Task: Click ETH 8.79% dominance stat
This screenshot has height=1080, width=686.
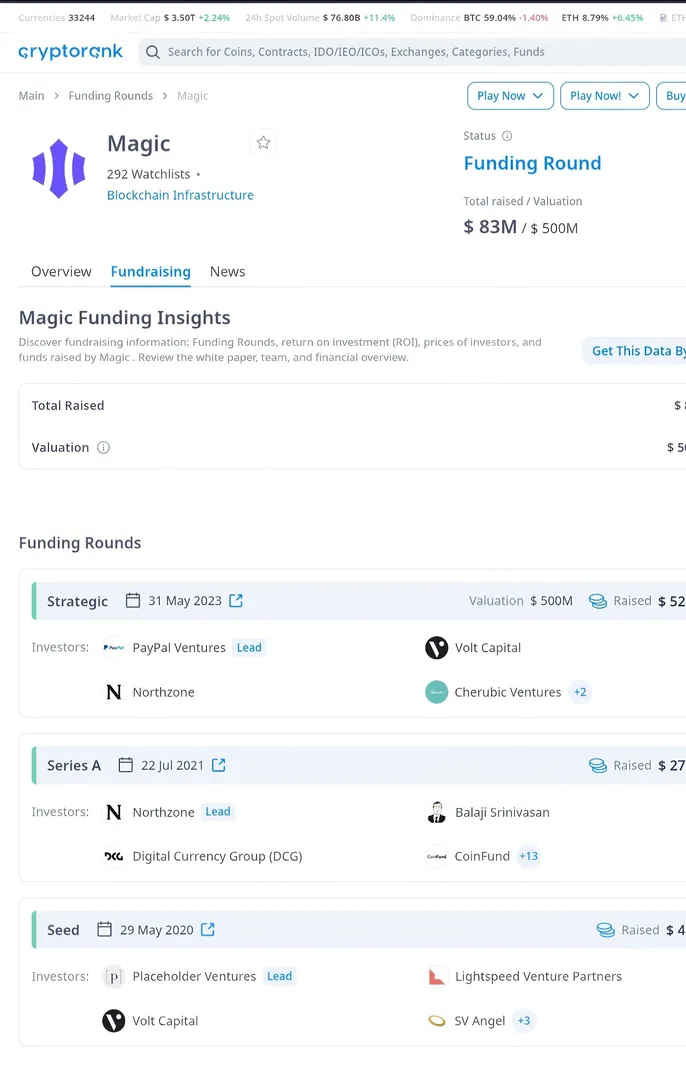Action: (x=602, y=18)
